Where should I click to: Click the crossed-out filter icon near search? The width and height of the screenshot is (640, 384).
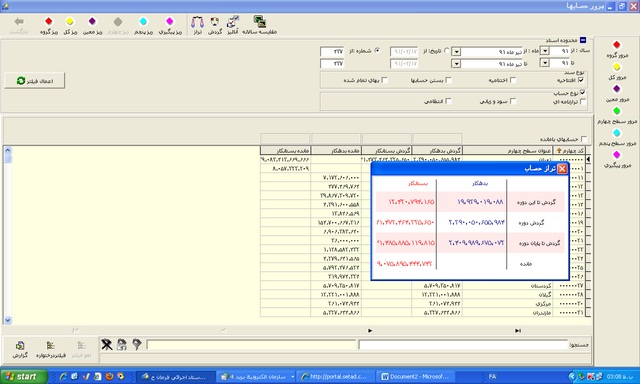pyautogui.click(x=107, y=345)
